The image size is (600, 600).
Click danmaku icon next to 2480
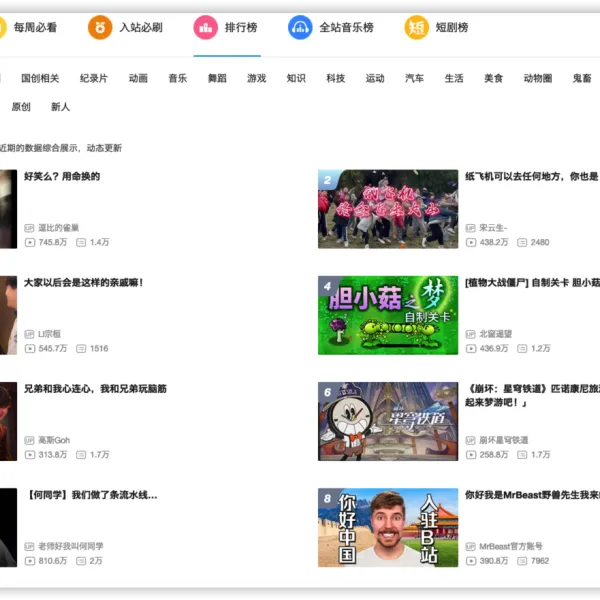522,242
